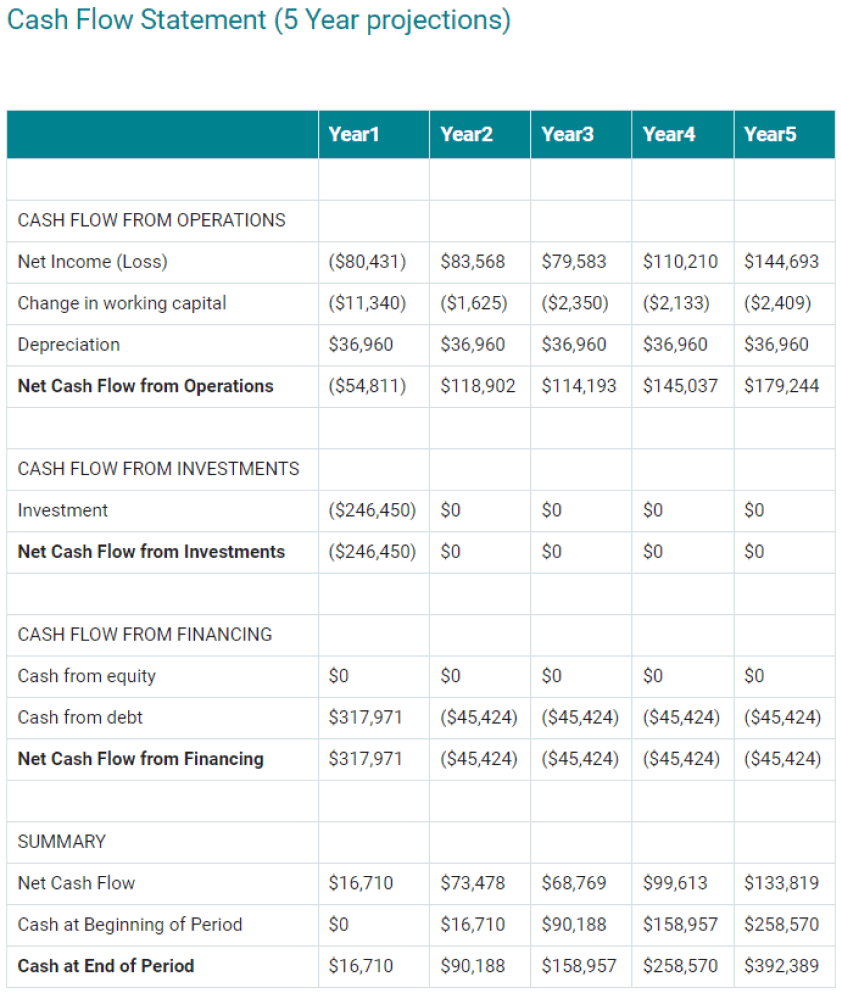Select the Net Income (Loss) row label
Image resolution: width=841 pixels, height=994 pixels.
[92, 262]
